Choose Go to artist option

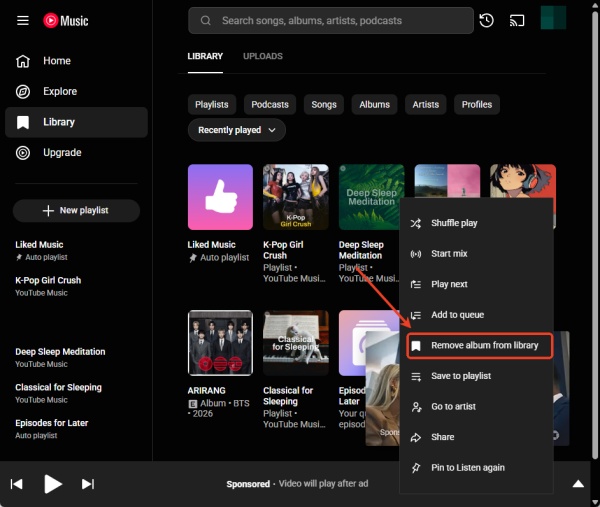(476, 407)
